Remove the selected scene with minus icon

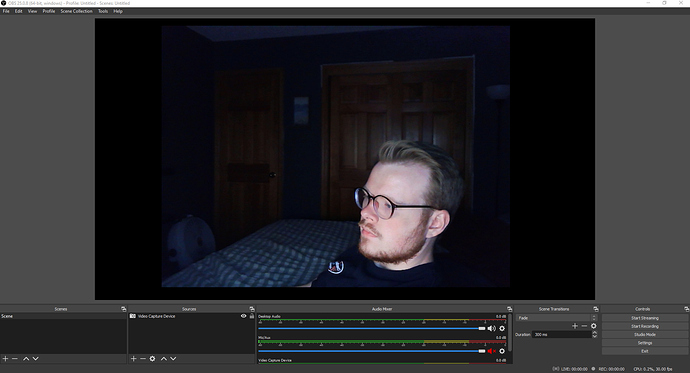(15, 359)
